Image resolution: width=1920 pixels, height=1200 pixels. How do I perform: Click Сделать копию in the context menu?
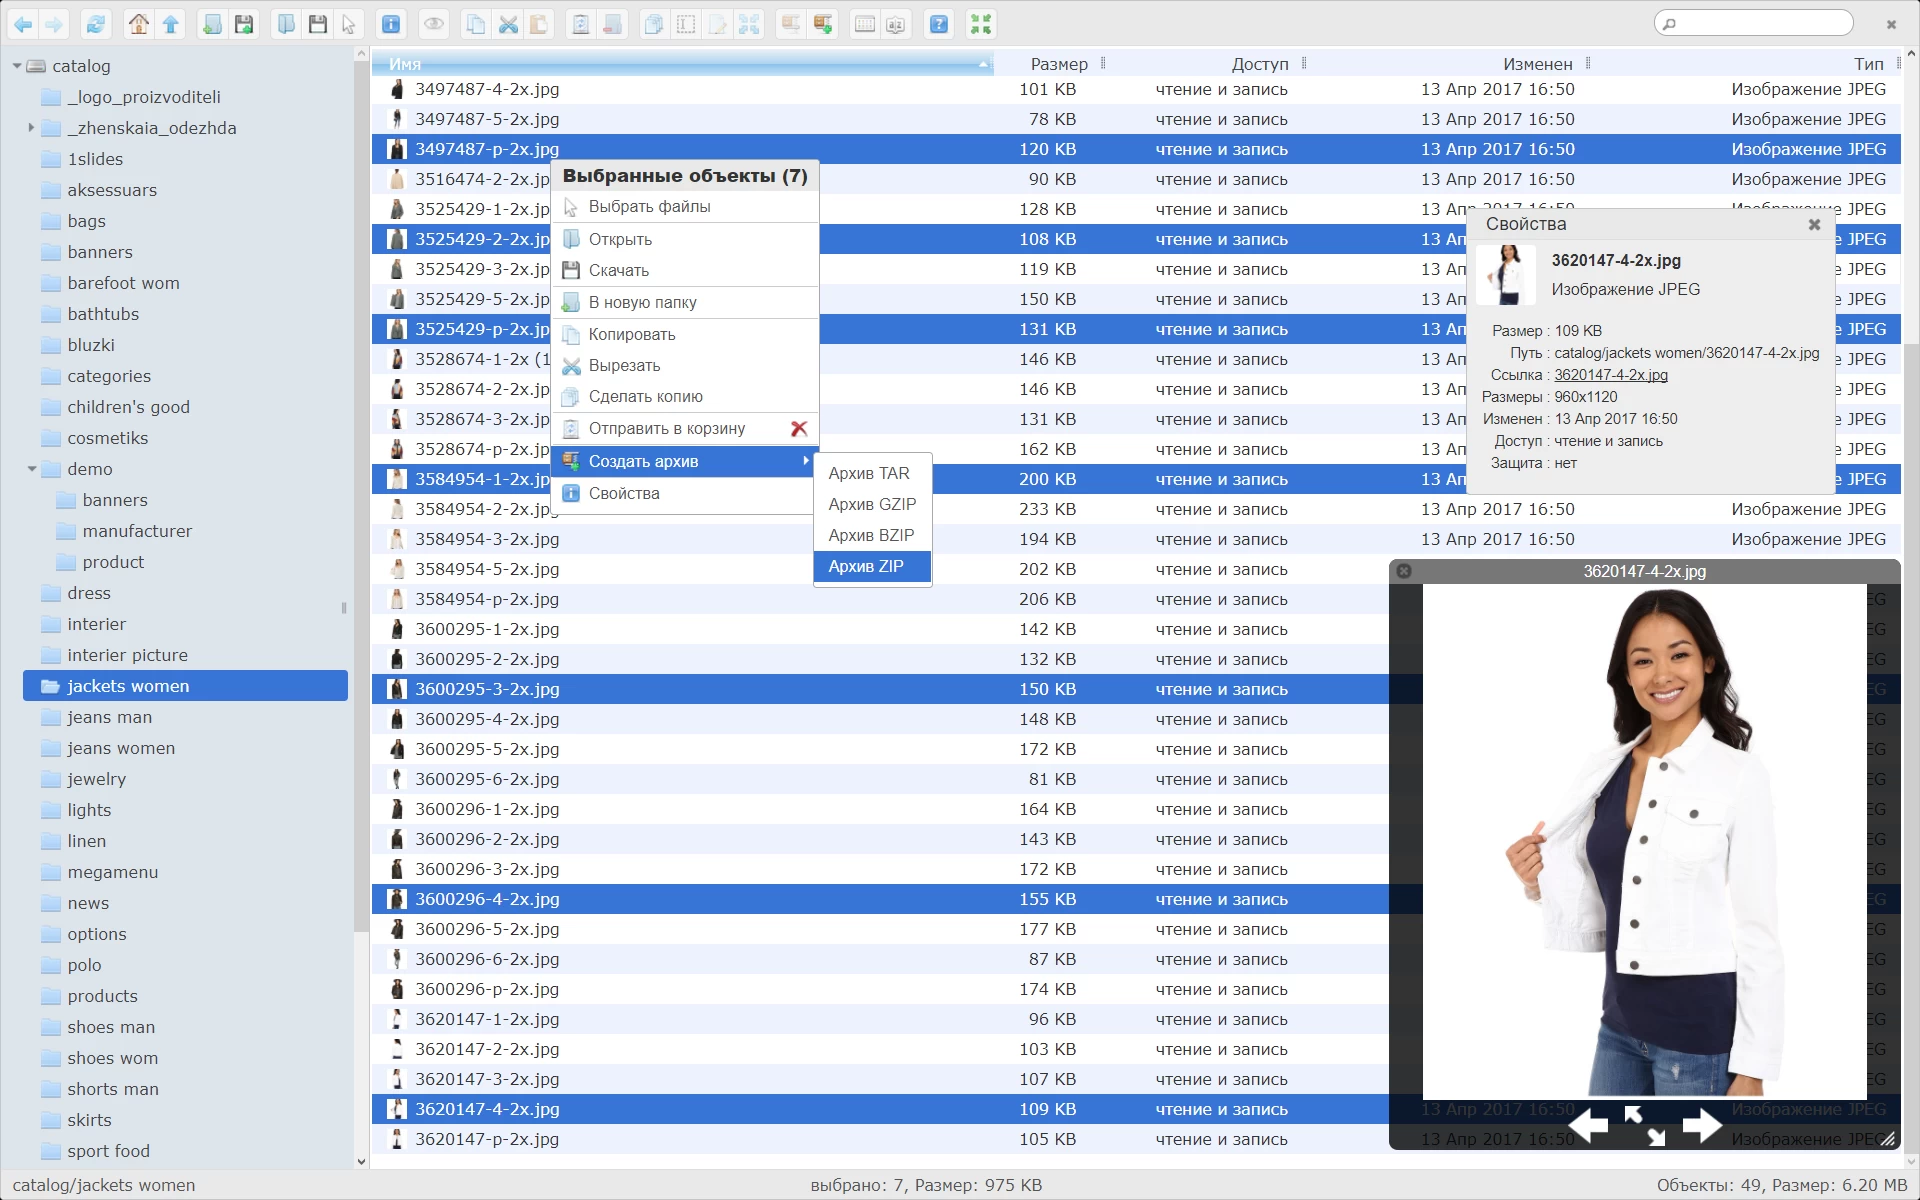(x=684, y=396)
